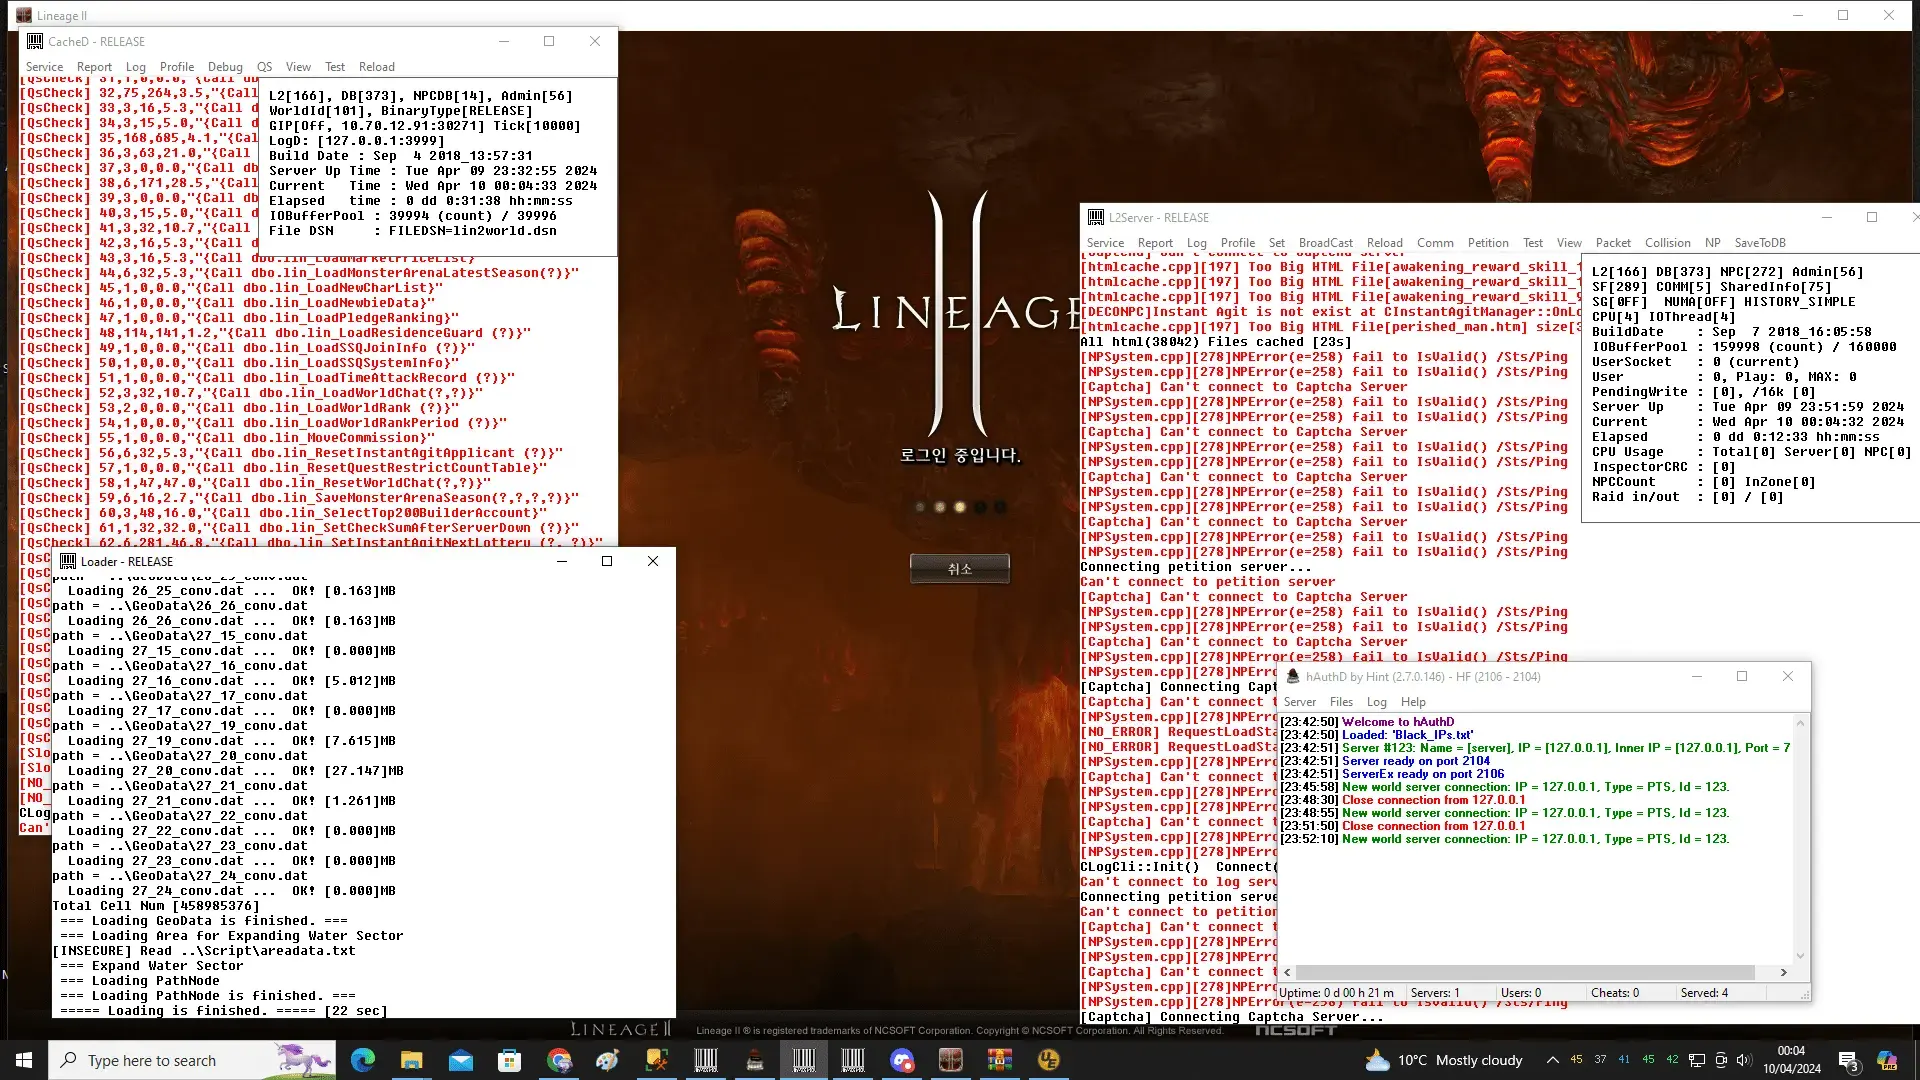The width and height of the screenshot is (1920, 1080).
Task: Click the CacheD window title icon
Action: click(35, 41)
